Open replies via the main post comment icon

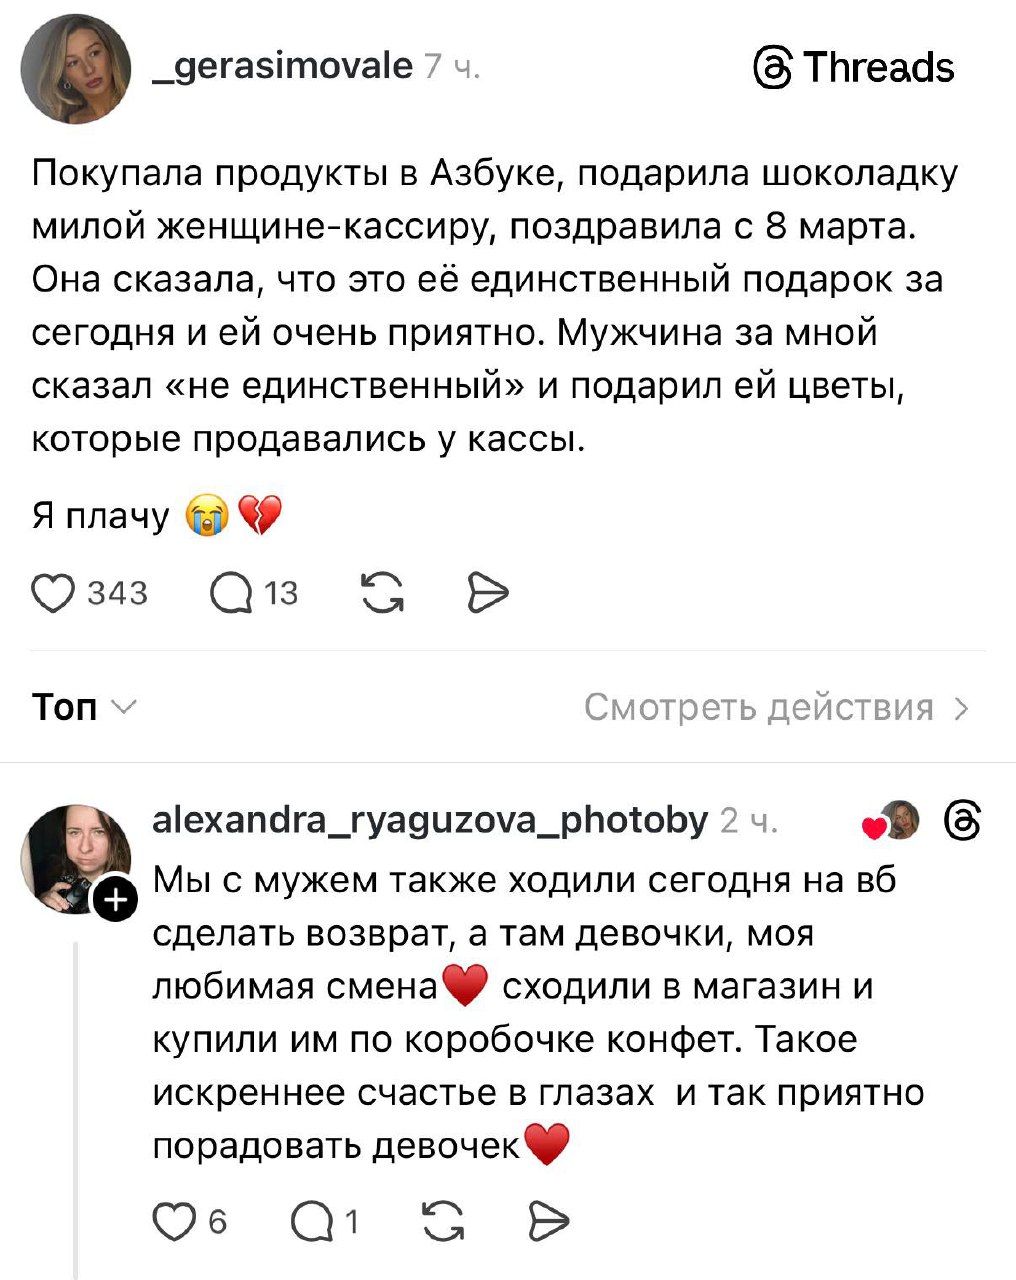click(232, 594)
